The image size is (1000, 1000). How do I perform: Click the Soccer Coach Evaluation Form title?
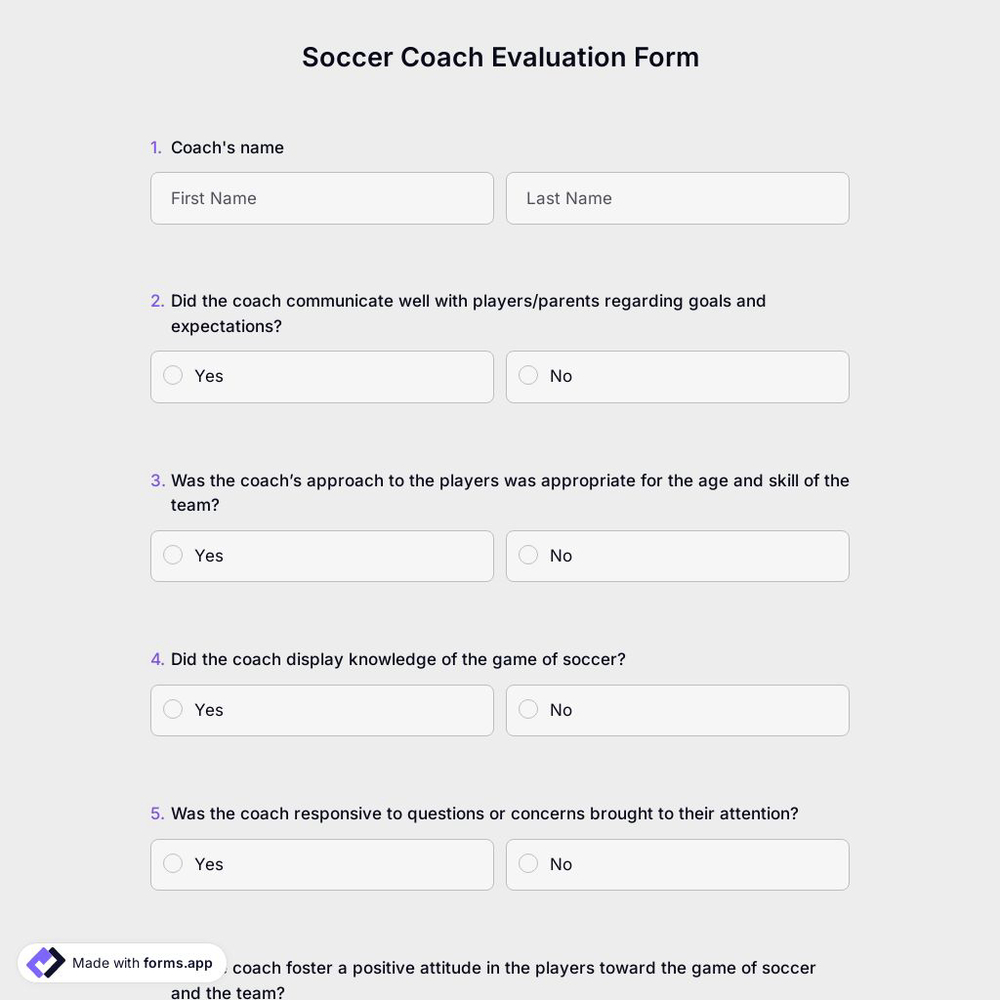pos(500,56)
